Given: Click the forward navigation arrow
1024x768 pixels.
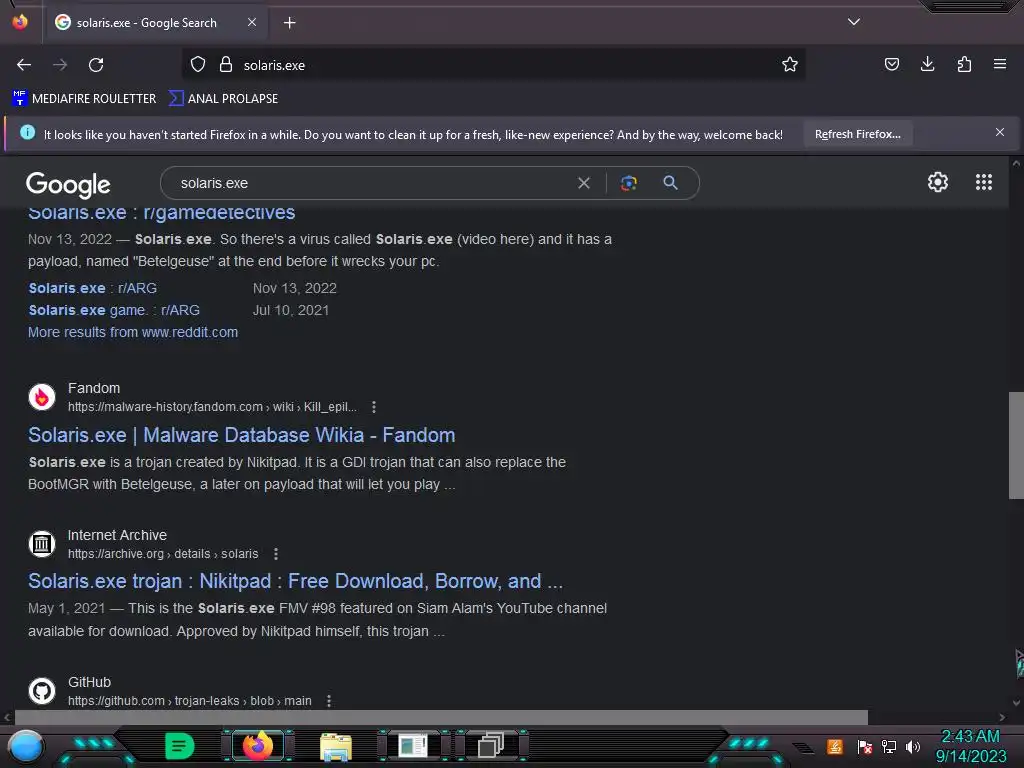Looking at the screenshot, I should point(60,65).
